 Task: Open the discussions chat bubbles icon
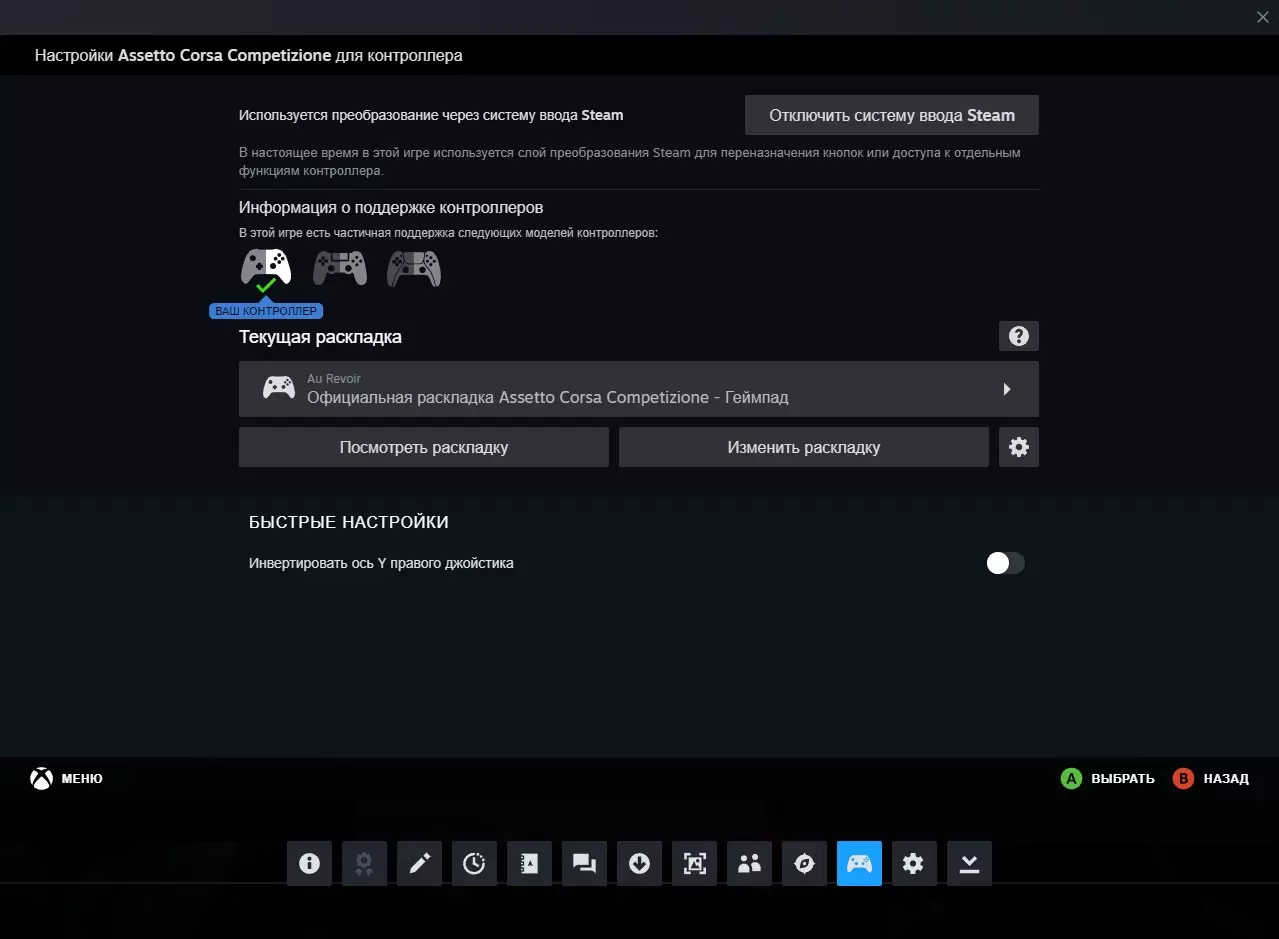(584, 863)
